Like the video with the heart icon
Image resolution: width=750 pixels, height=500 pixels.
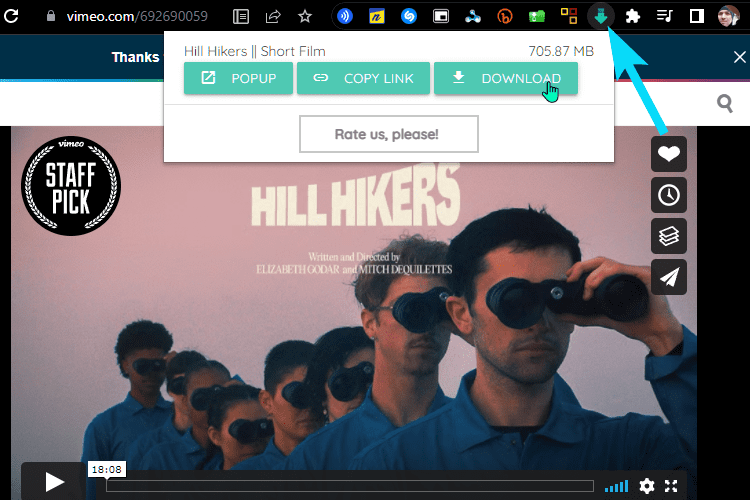pyautogui.click(x=669, y=154)
